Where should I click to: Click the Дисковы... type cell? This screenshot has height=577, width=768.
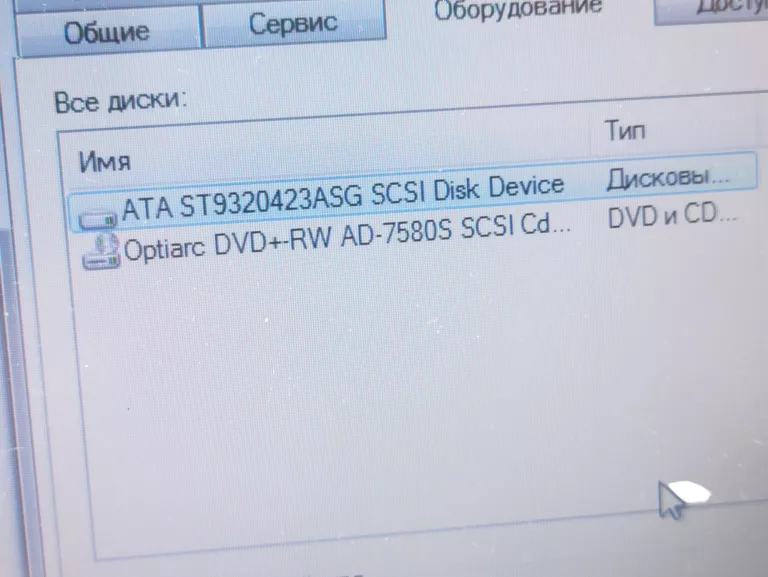click(668, 176)
